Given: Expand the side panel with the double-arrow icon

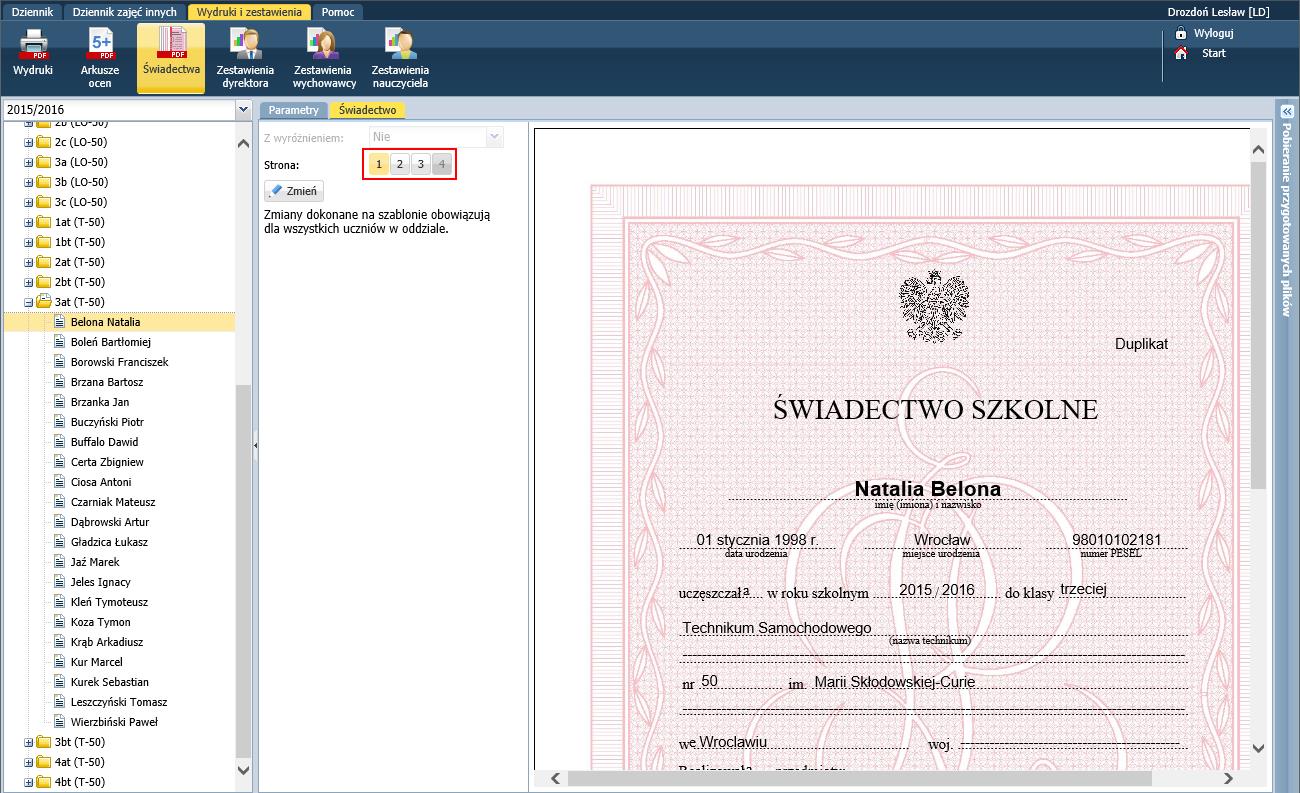Looking at the screenshot, I should tap(1287, 112).
